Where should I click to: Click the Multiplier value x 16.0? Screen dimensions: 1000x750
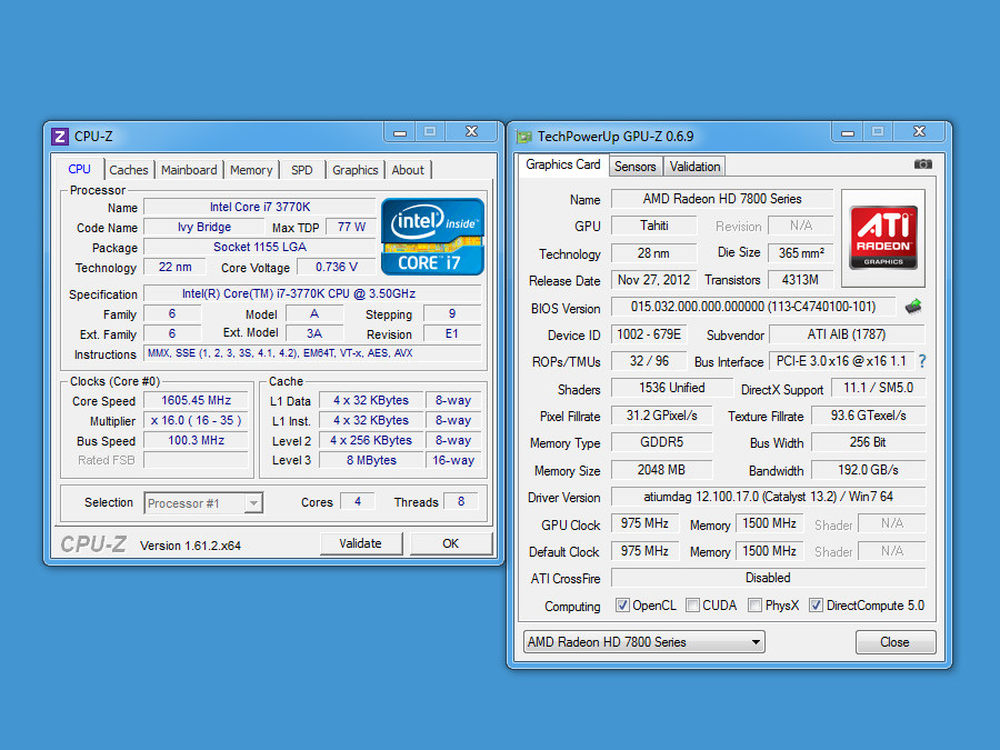[196, 420]
